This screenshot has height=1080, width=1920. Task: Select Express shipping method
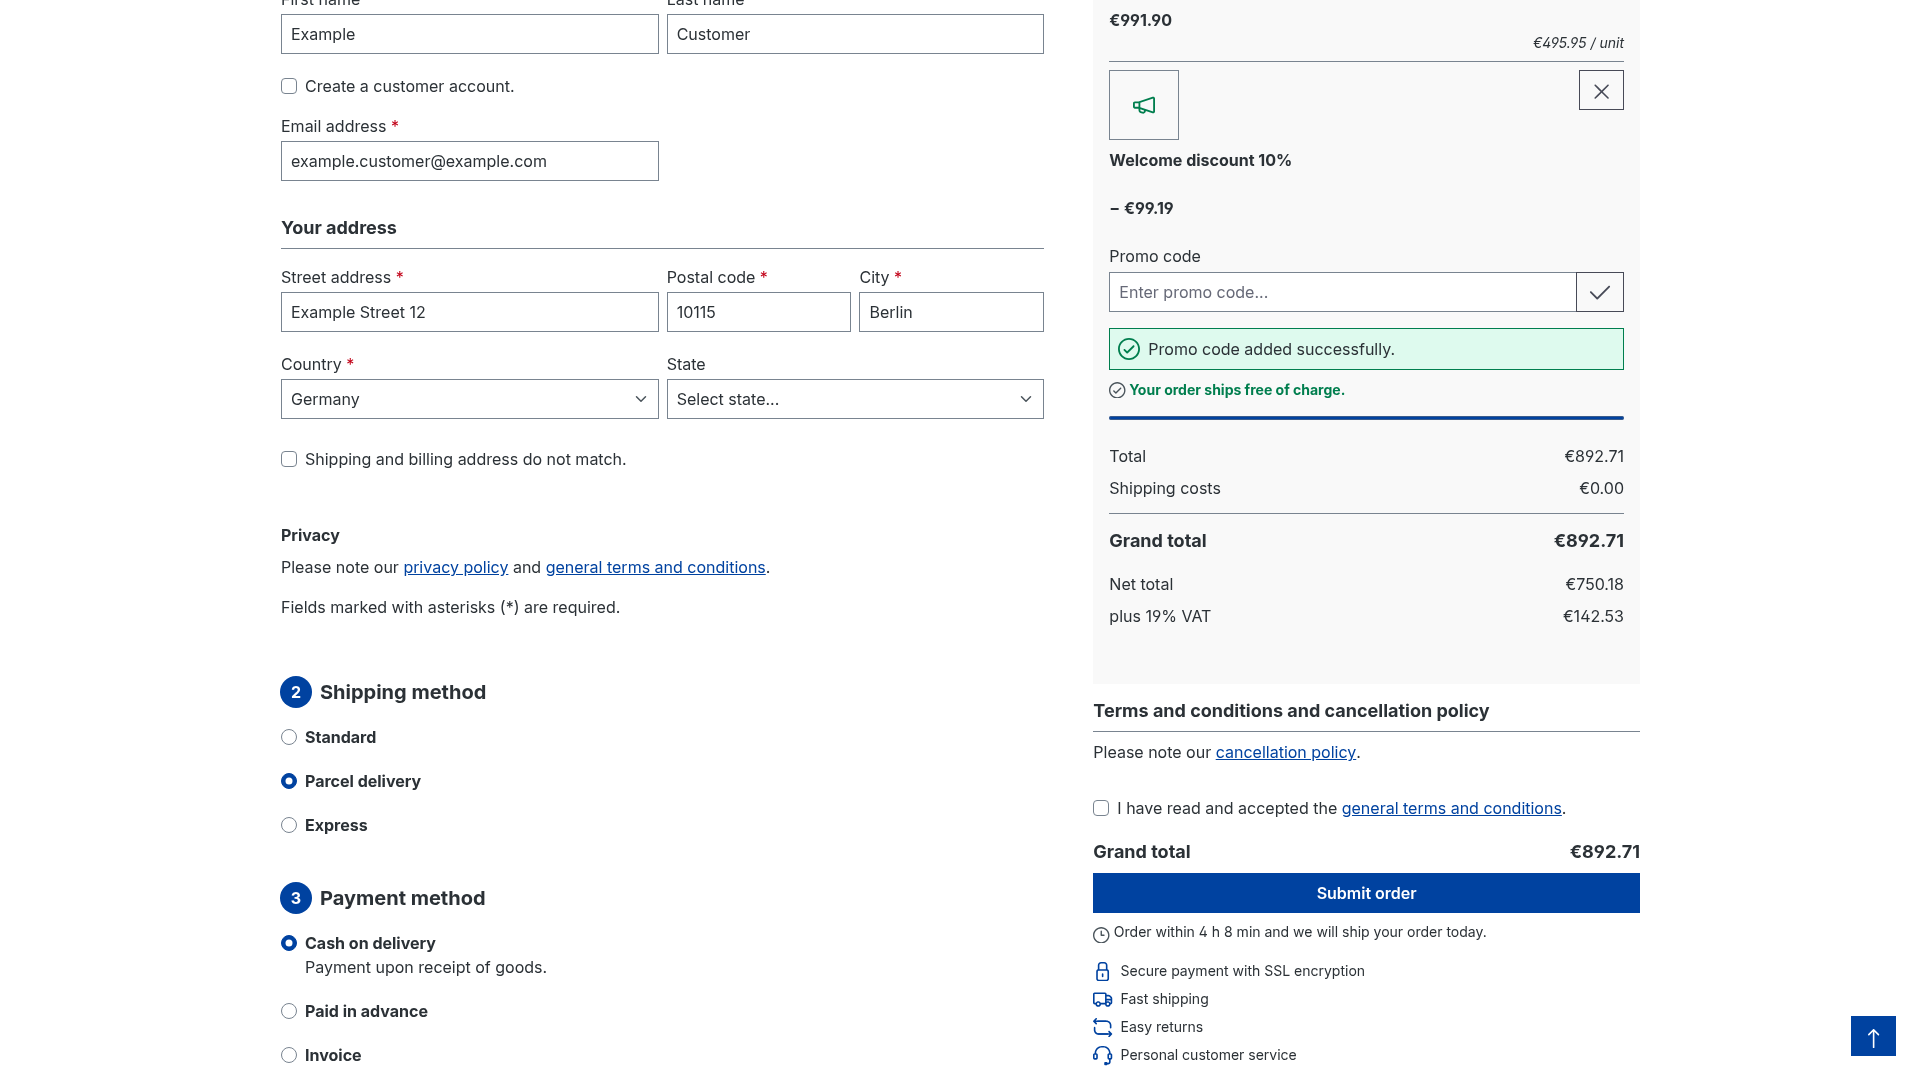(289, 825)
